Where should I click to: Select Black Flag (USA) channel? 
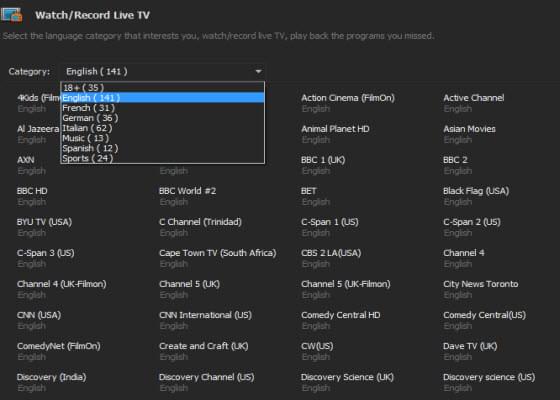(x=476, y=191)
